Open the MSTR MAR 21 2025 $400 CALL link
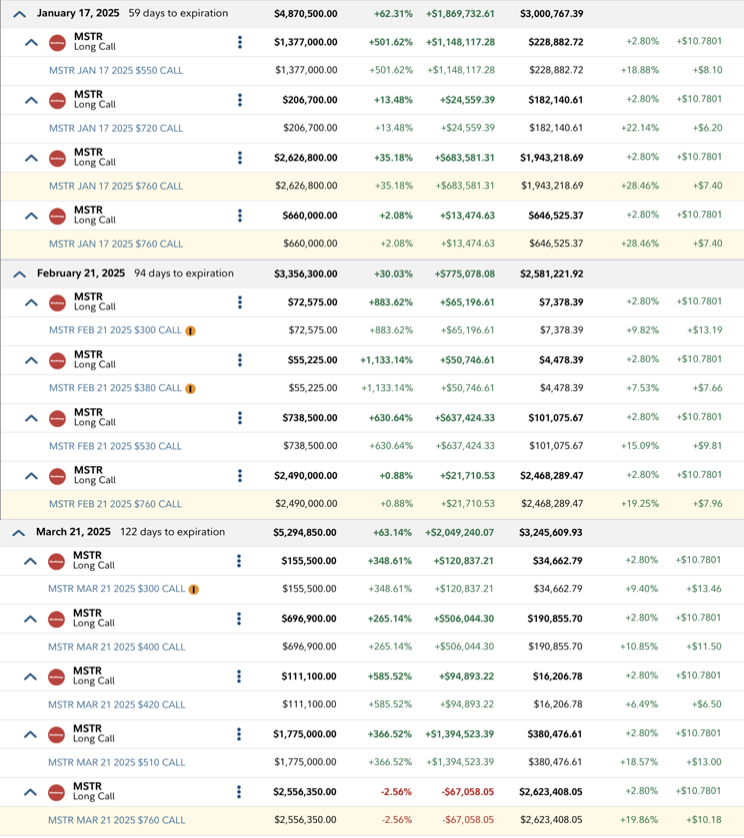Screen dimensions: 744x838 pyautogui.click(x=117, y=647)
